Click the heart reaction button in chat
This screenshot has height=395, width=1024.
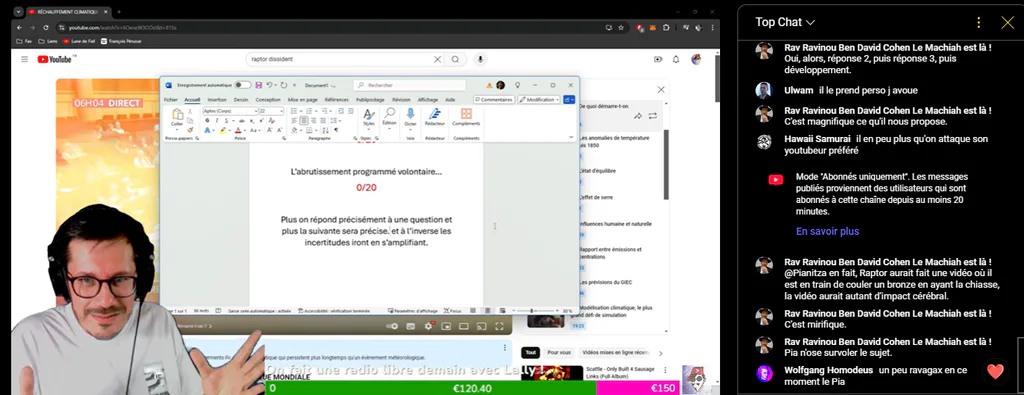coord(995,372)
